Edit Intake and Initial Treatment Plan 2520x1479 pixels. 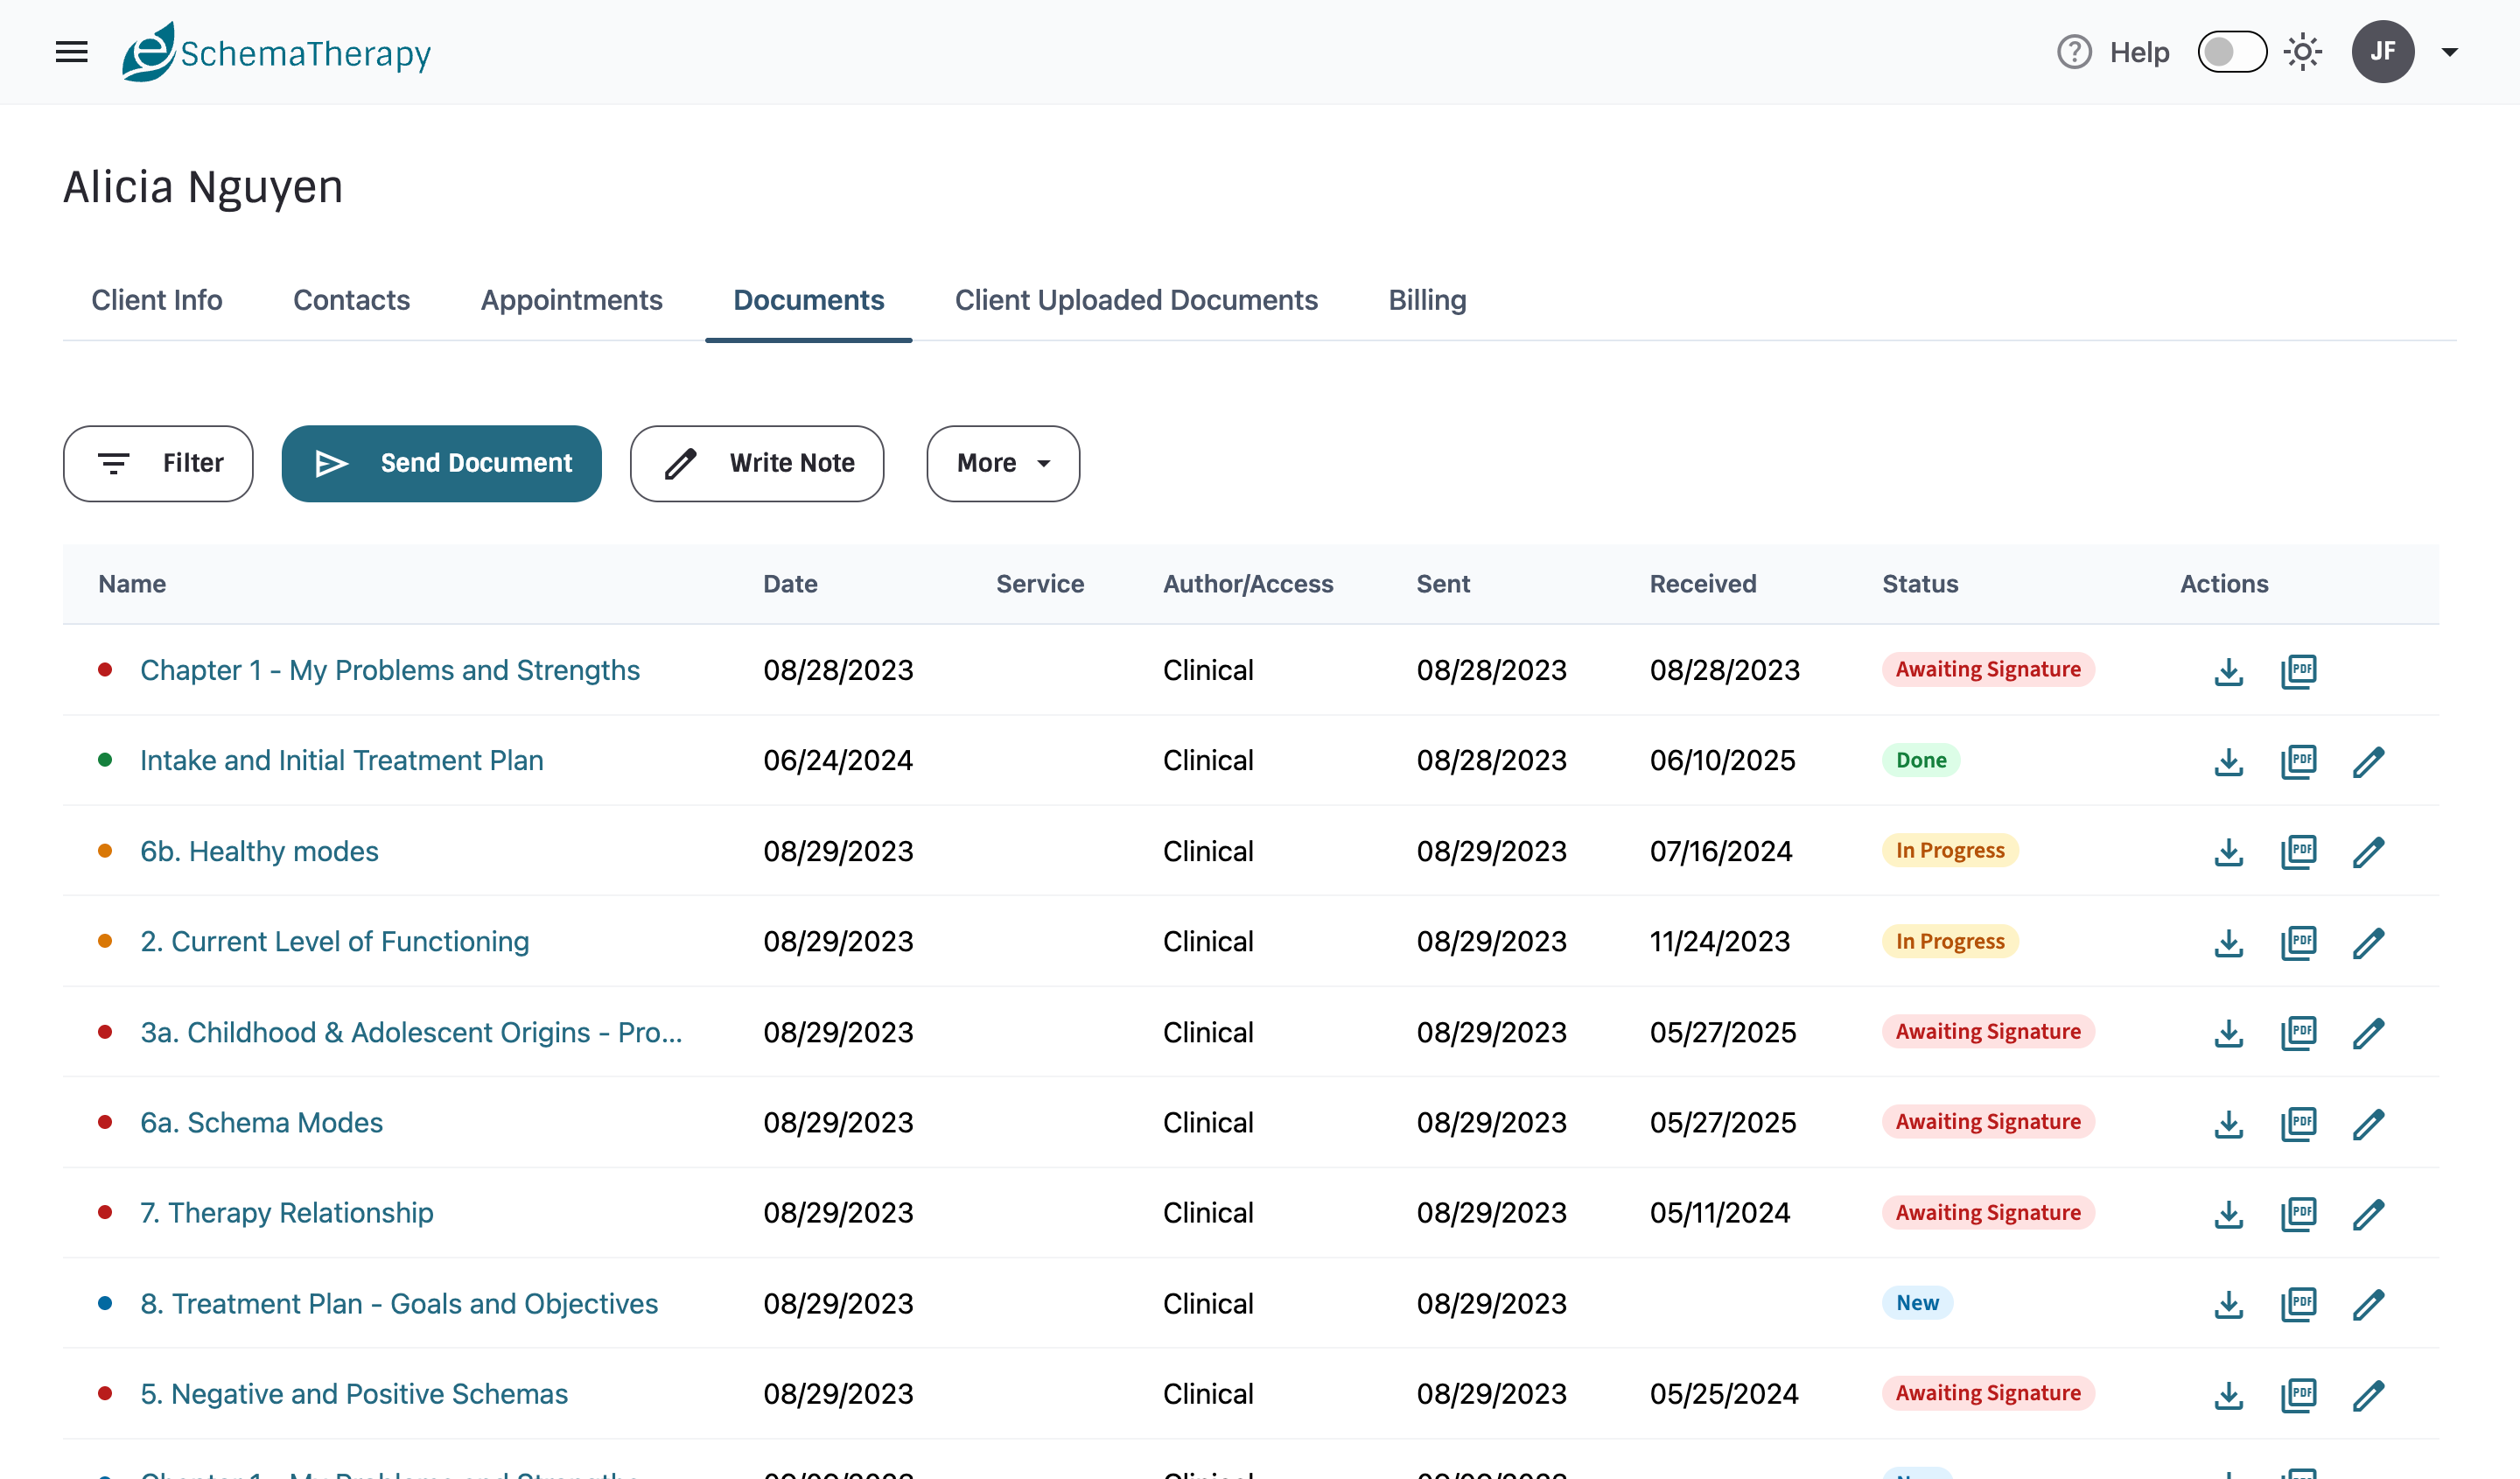click(x=2368, y=762)
